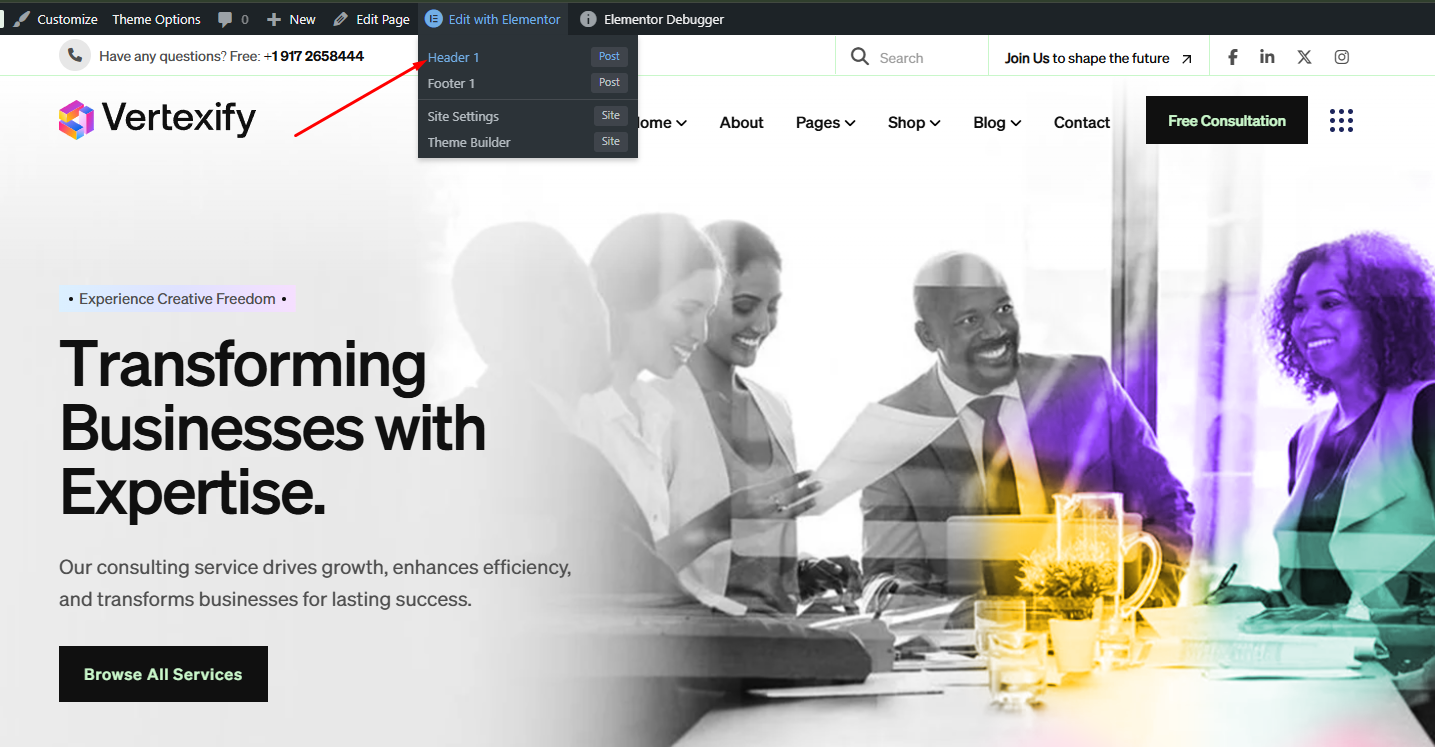The image size is (1435, 747).
Task: Open Theme Options in admin bar
Action: coord(156,19)
